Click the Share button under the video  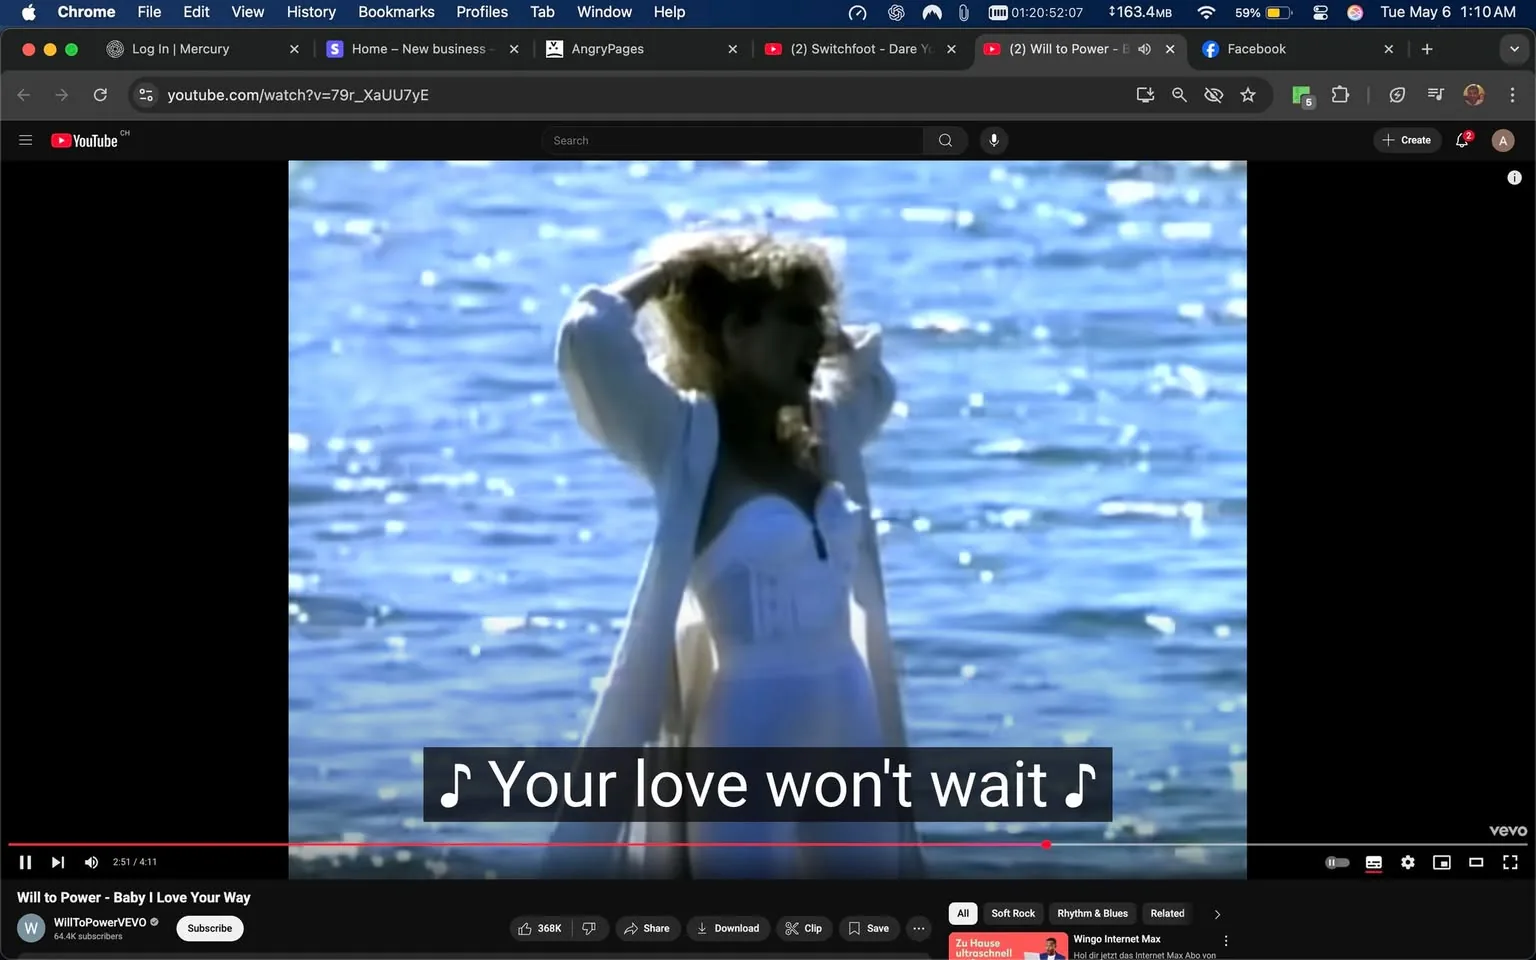[x=647, y=928]
